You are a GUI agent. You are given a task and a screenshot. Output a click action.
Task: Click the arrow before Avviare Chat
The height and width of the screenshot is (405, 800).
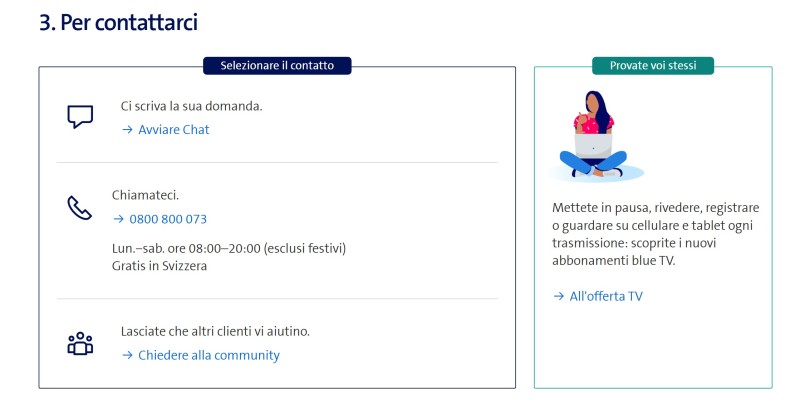tap(127, 130)
